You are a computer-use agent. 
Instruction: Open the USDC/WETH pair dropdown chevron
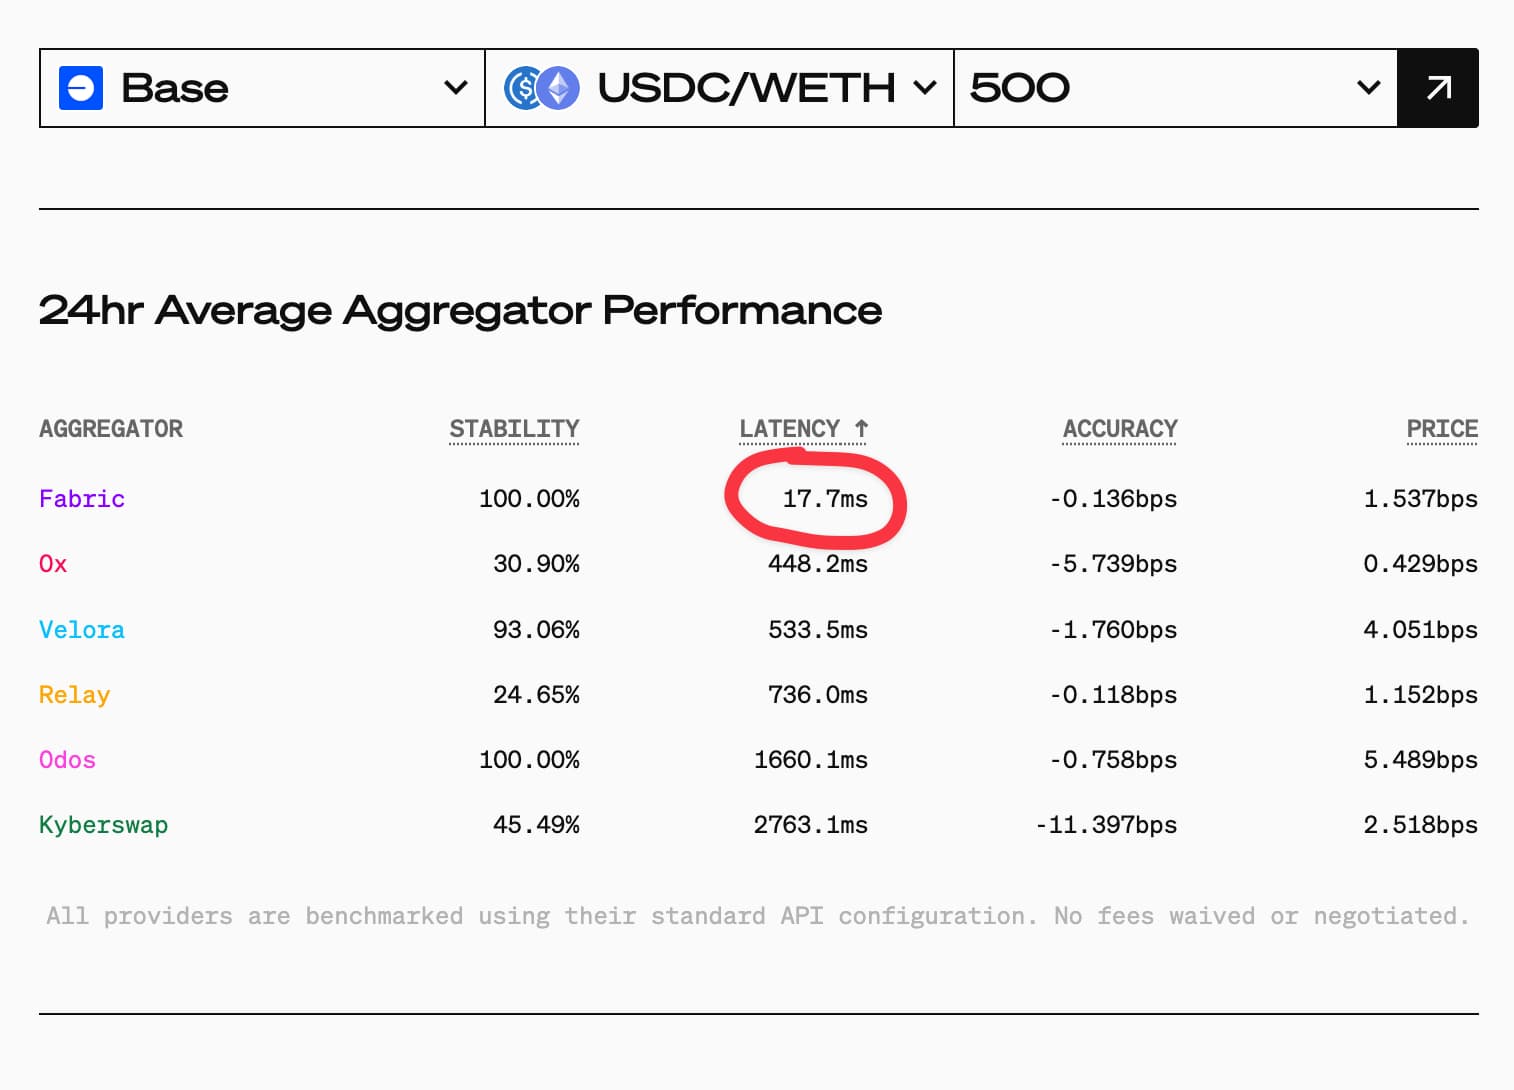[x=926, y=88]
